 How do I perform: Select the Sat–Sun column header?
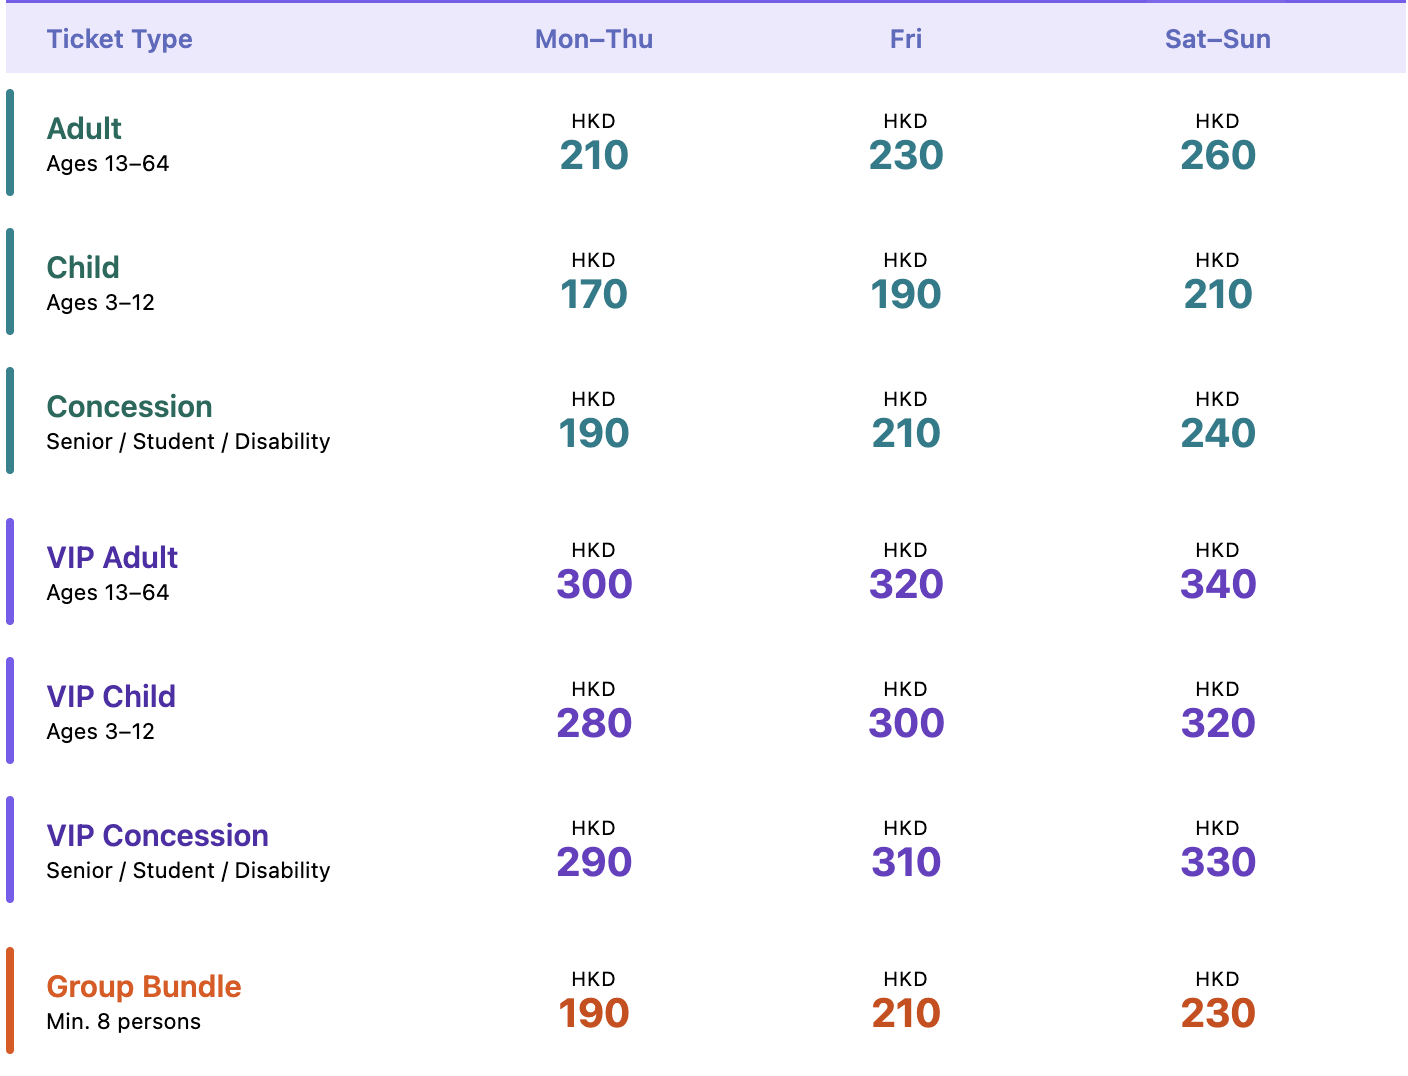[1218, 39]
